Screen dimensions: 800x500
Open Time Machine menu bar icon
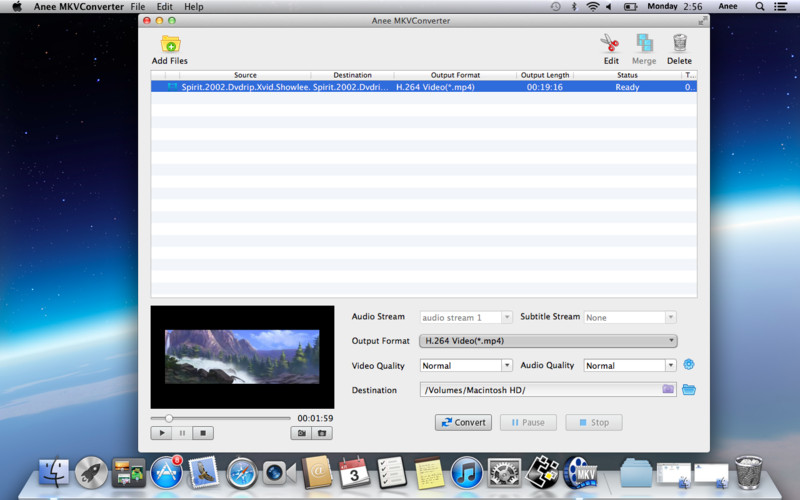point(556,7)
